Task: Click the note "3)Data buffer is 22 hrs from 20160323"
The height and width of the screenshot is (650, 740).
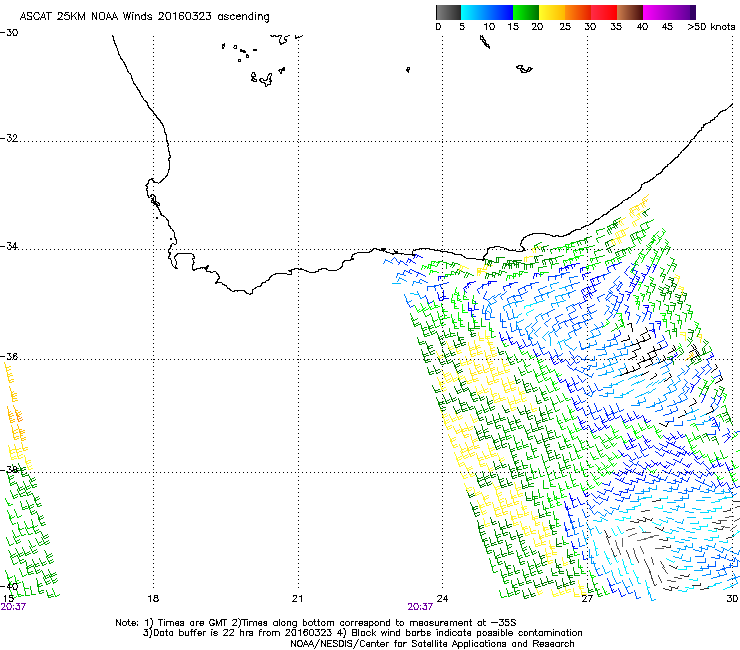Action: coord(237,633)
